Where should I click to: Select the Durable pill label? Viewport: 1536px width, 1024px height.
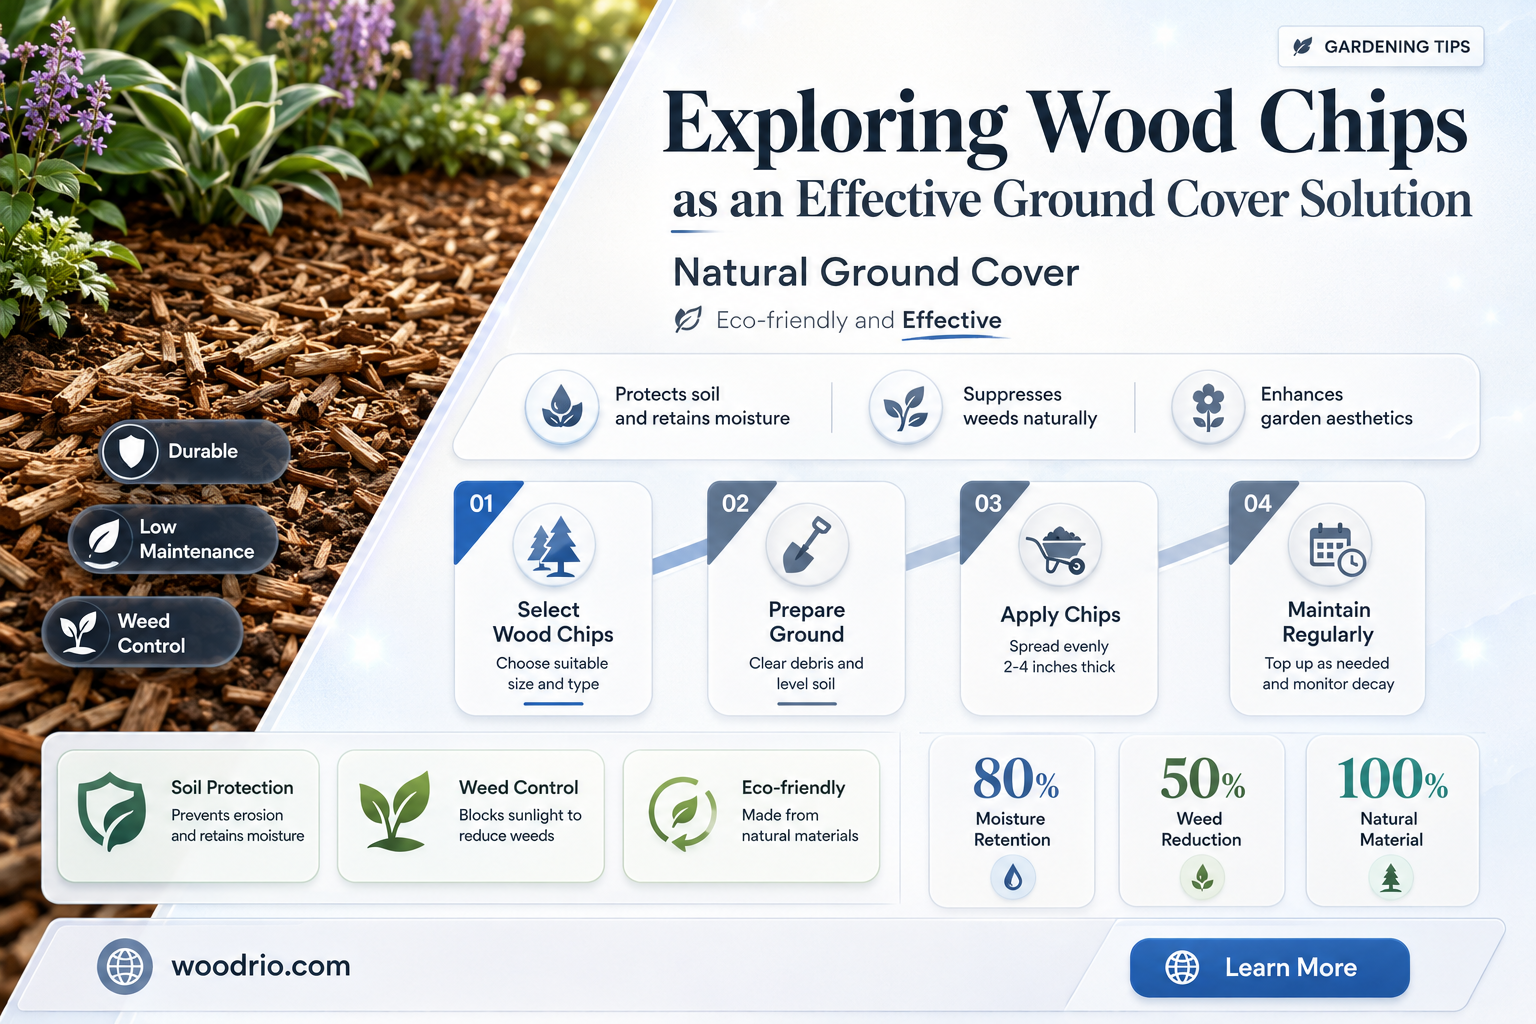click(203, 451)
